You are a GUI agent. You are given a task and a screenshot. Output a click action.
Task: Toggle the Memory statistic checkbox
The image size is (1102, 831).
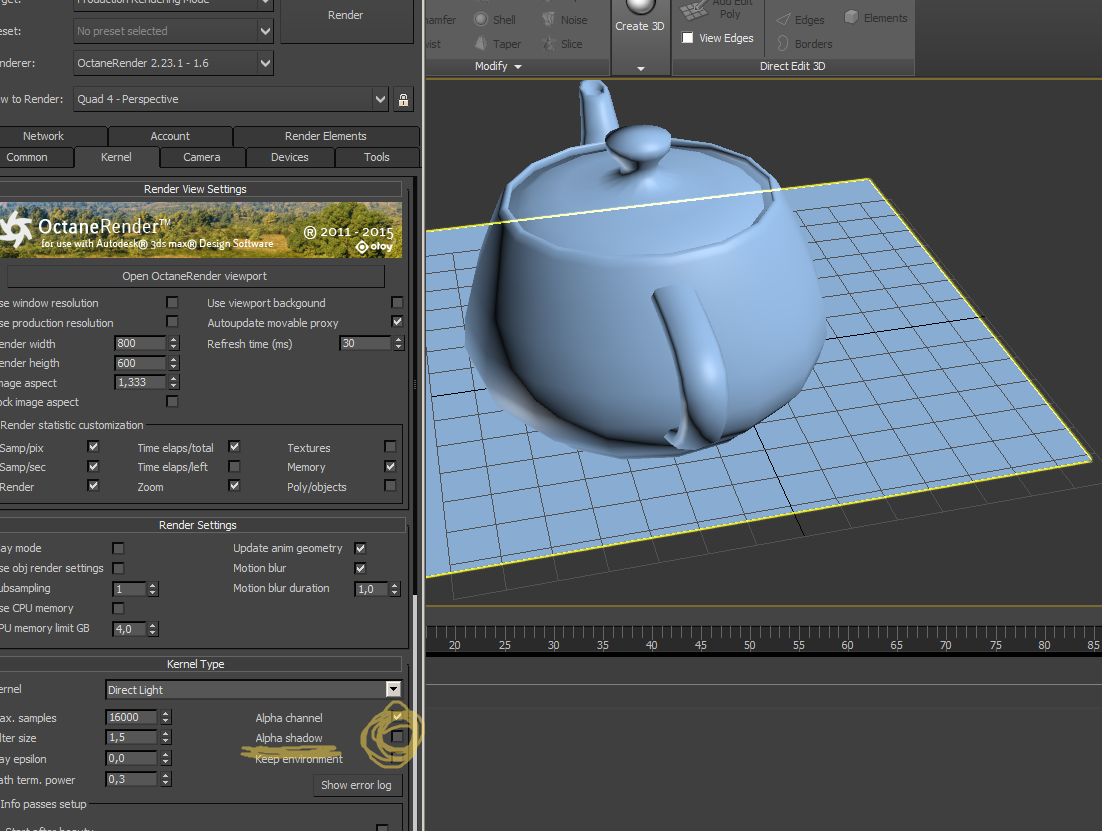pyautogui.click(x=390, y=466)
